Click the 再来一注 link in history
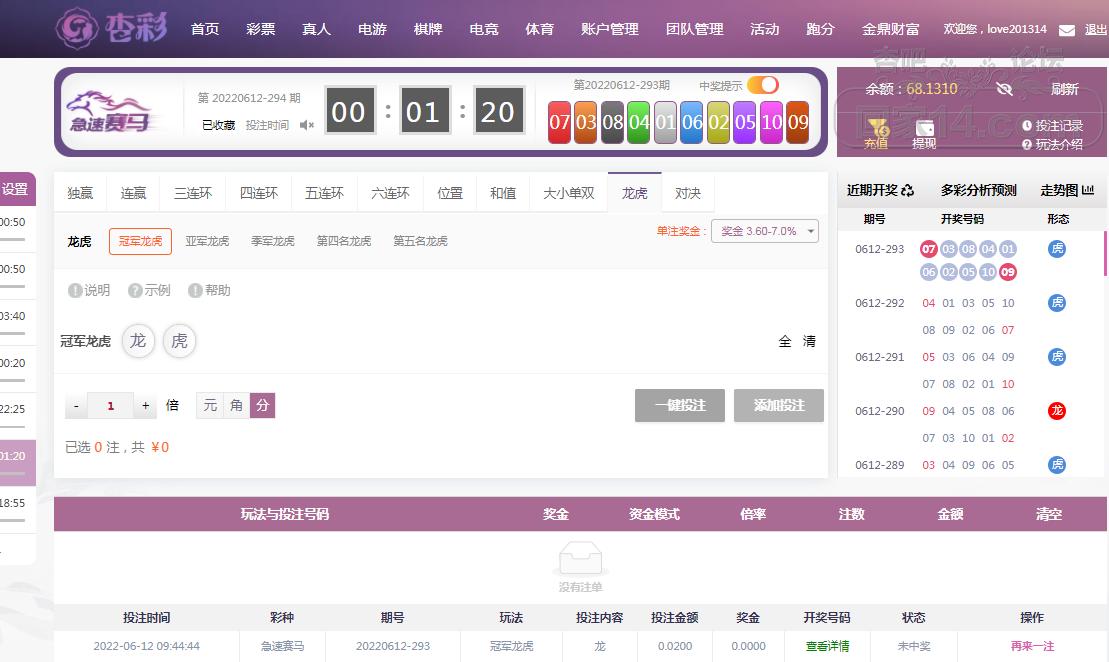This screenshot has height=662, width=1109. (1032, 646)
